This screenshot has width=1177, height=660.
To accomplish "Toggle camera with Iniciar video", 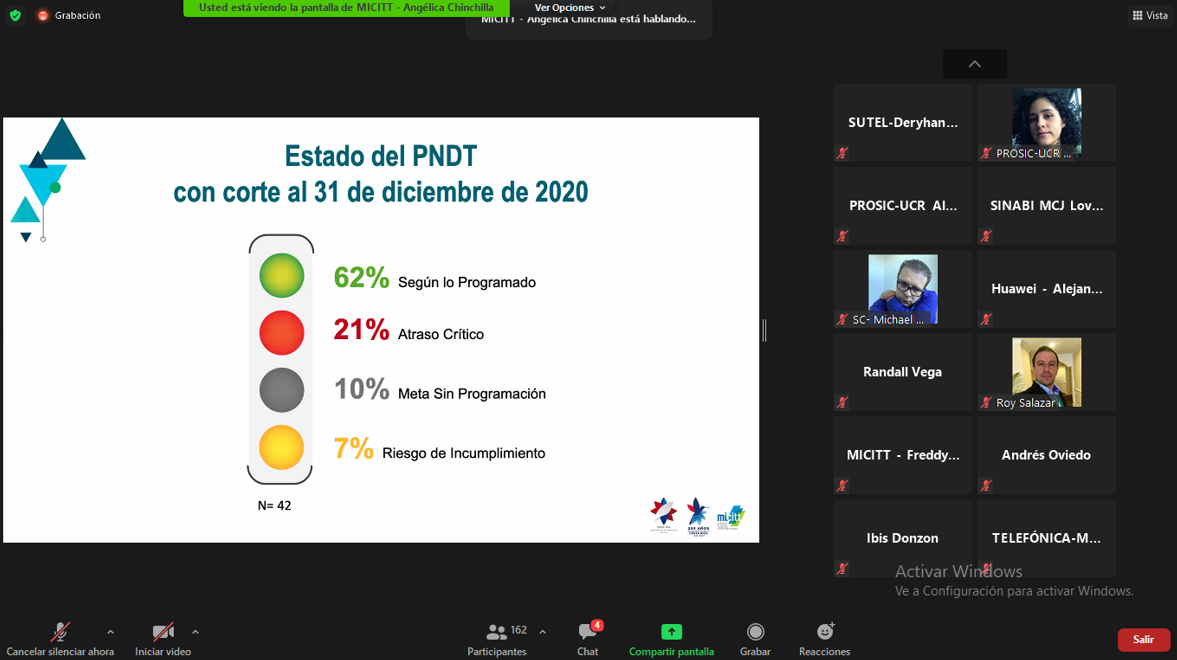I will tap(162, 639).
